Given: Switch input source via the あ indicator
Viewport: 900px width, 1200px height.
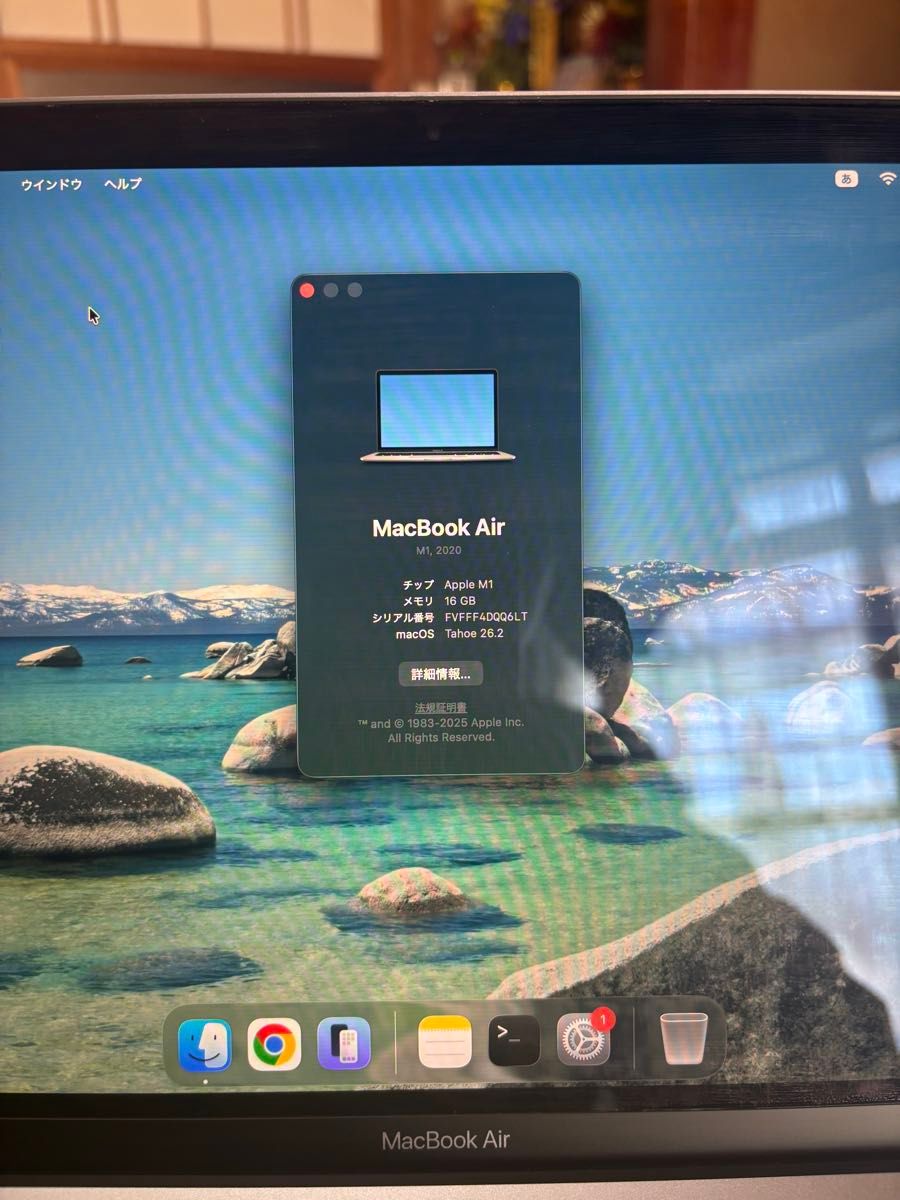Looking at the screenshot, I should pos(846,179).
